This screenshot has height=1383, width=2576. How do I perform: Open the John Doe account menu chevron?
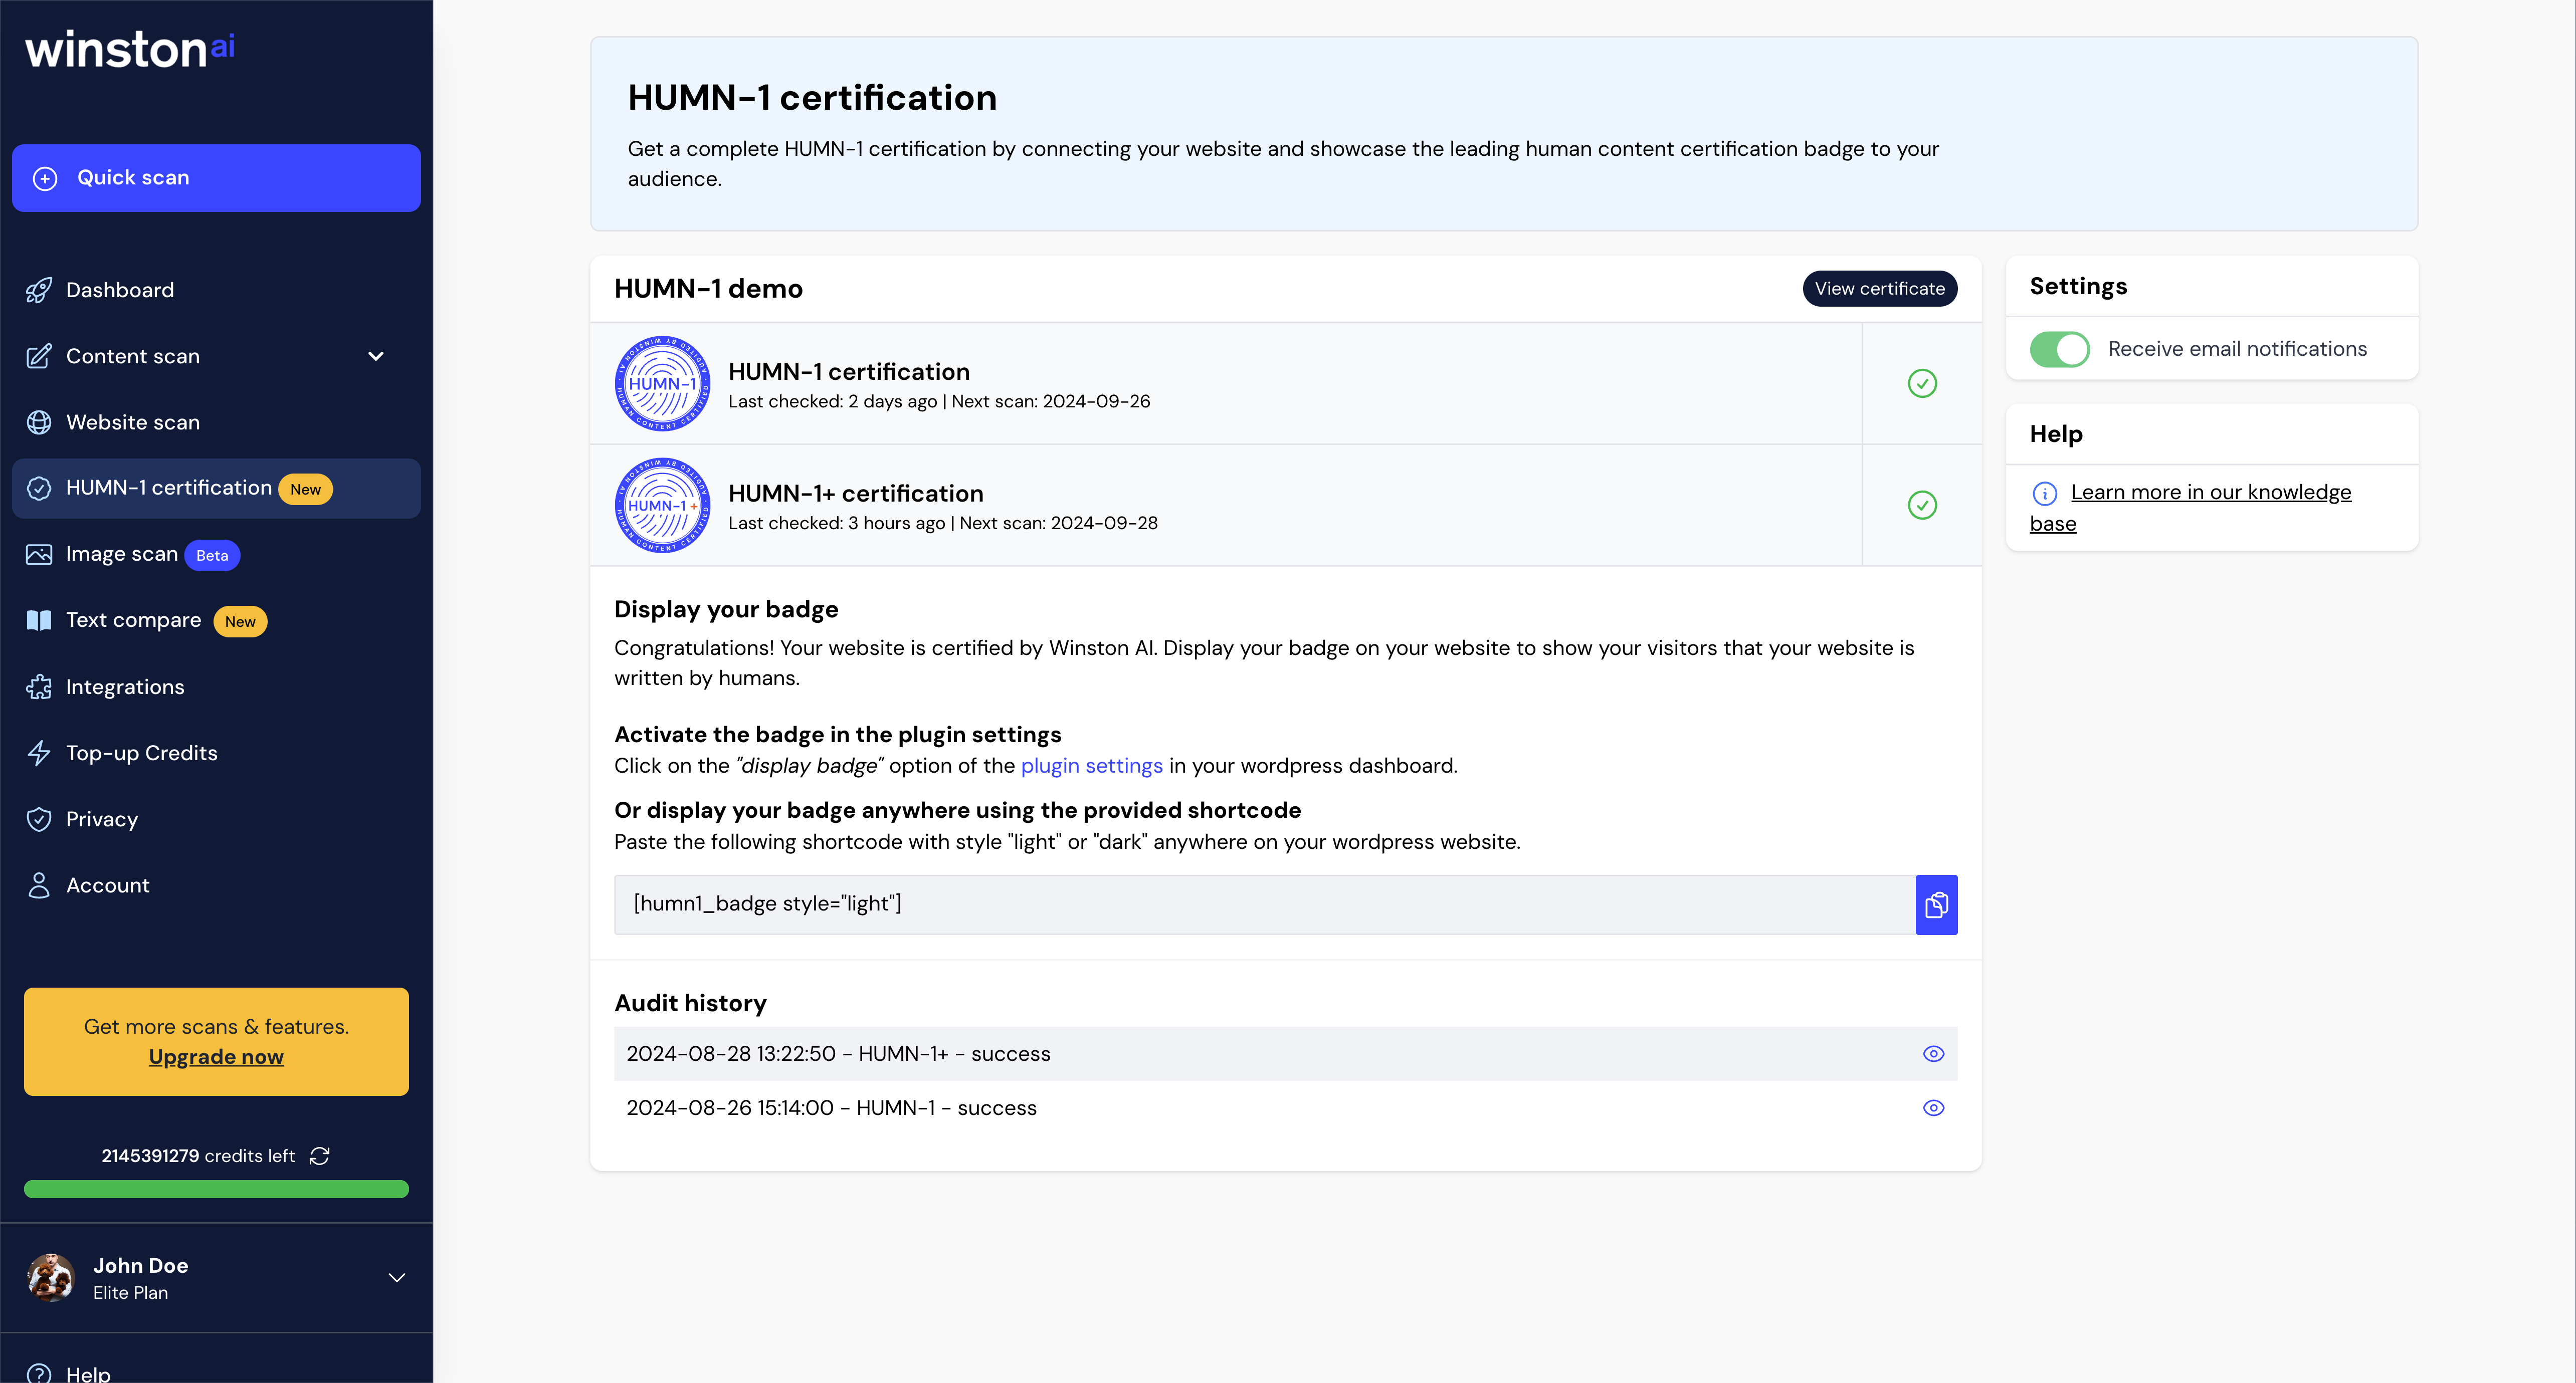click(x=397, y=1278)
